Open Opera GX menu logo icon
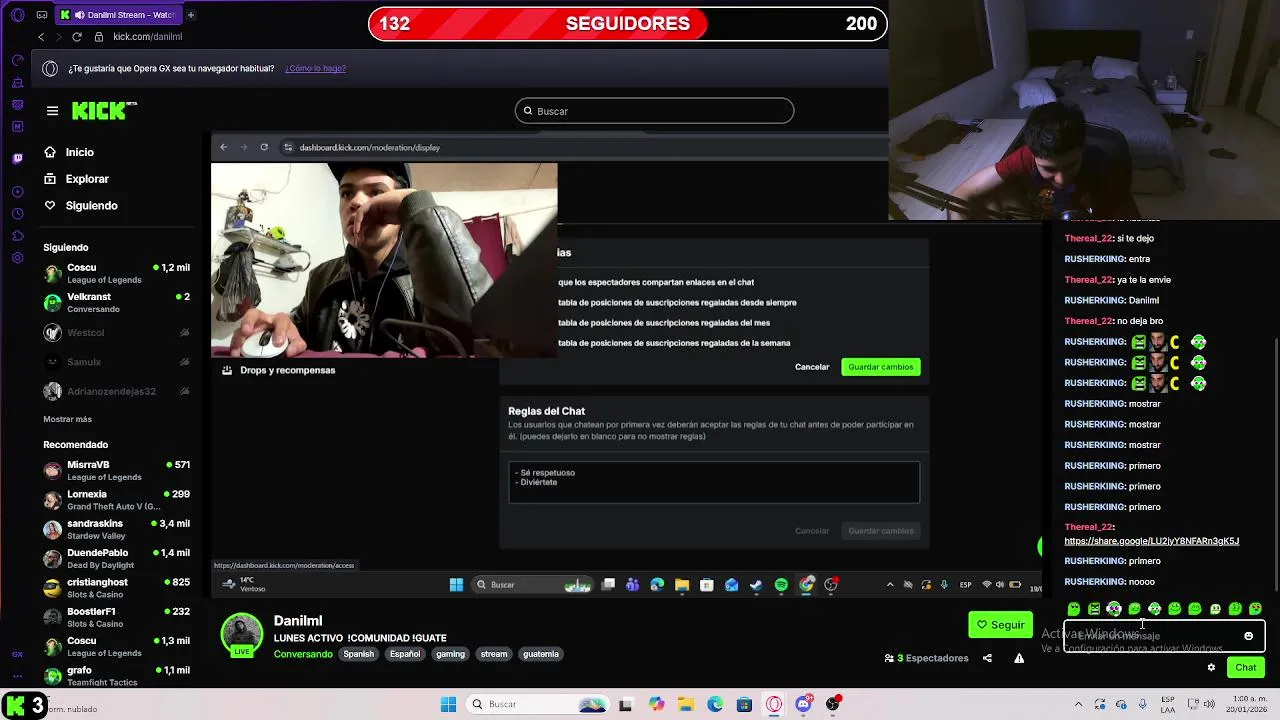Viewport: 1280px width, 720px height. pyautogui.click(x=17, y=15)
